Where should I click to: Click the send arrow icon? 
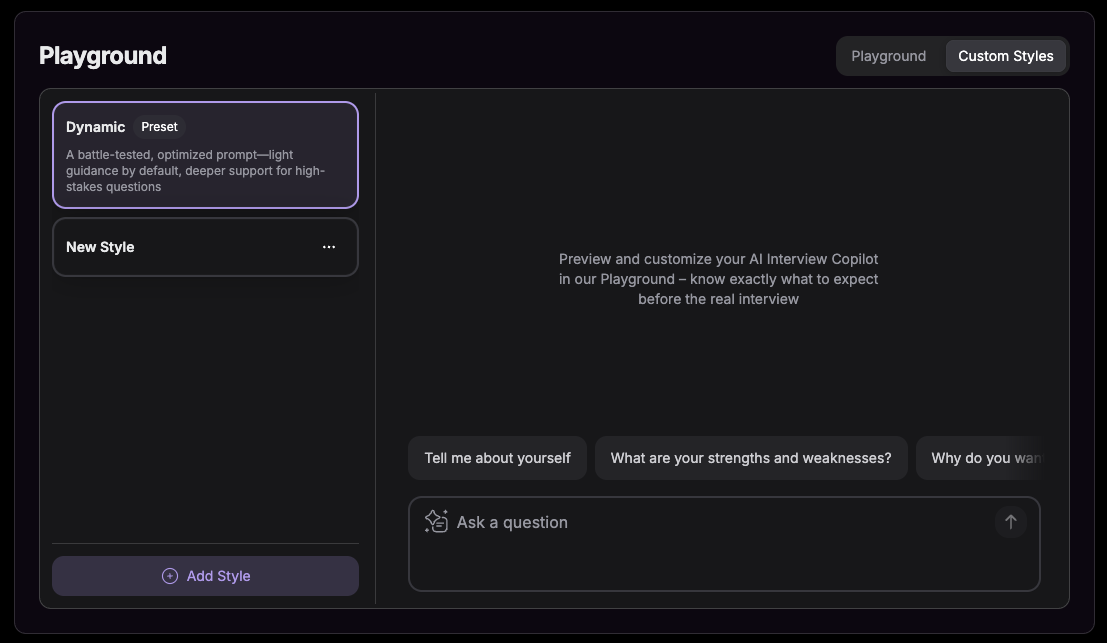click(x=1010, y=522)
